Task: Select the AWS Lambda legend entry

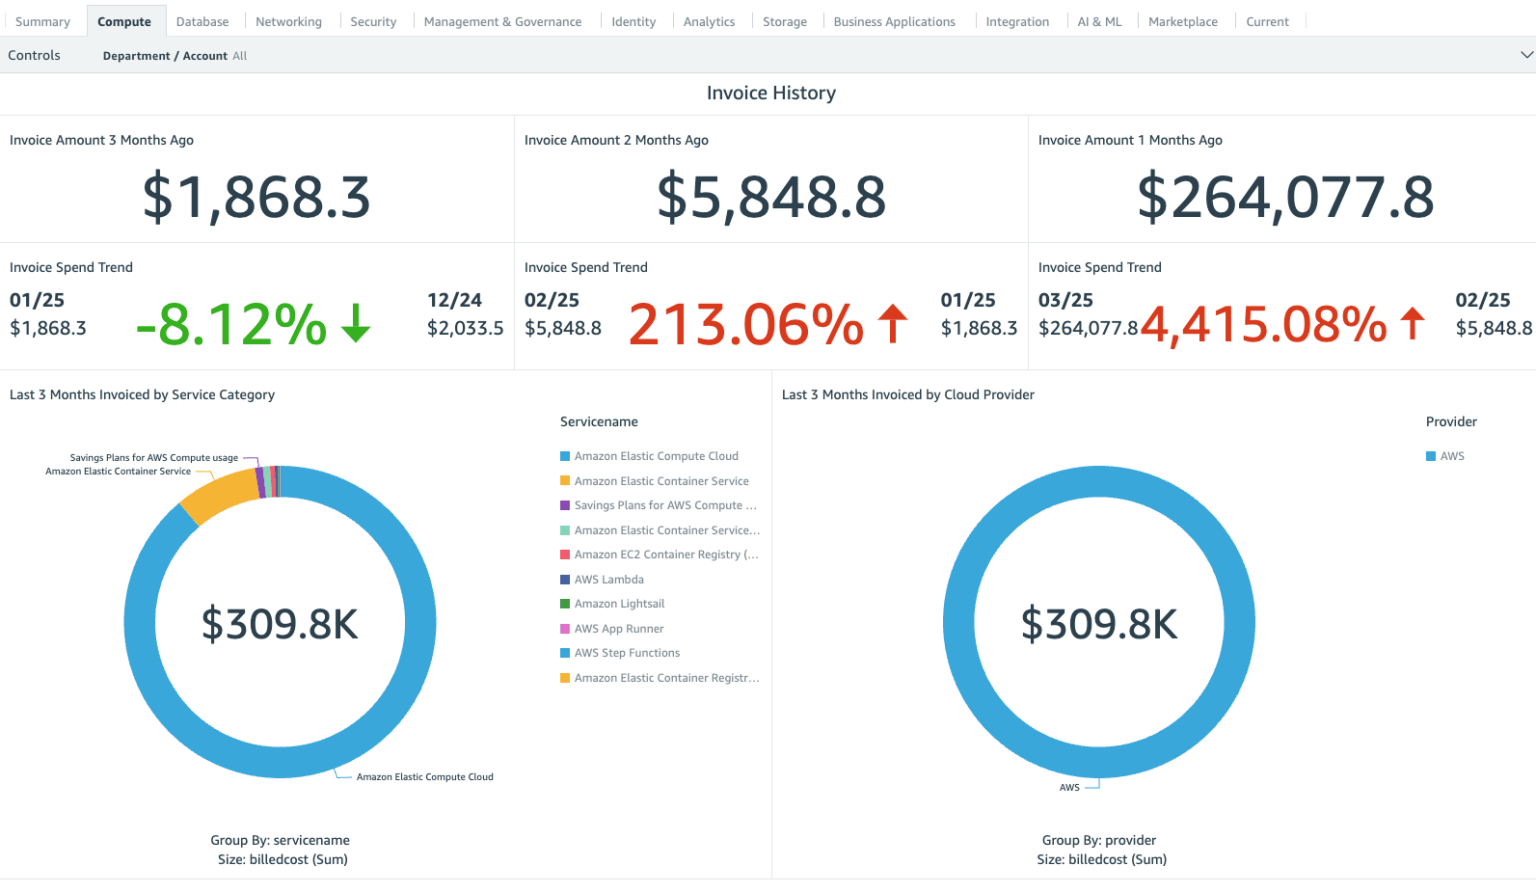Action: click(565, 579)
